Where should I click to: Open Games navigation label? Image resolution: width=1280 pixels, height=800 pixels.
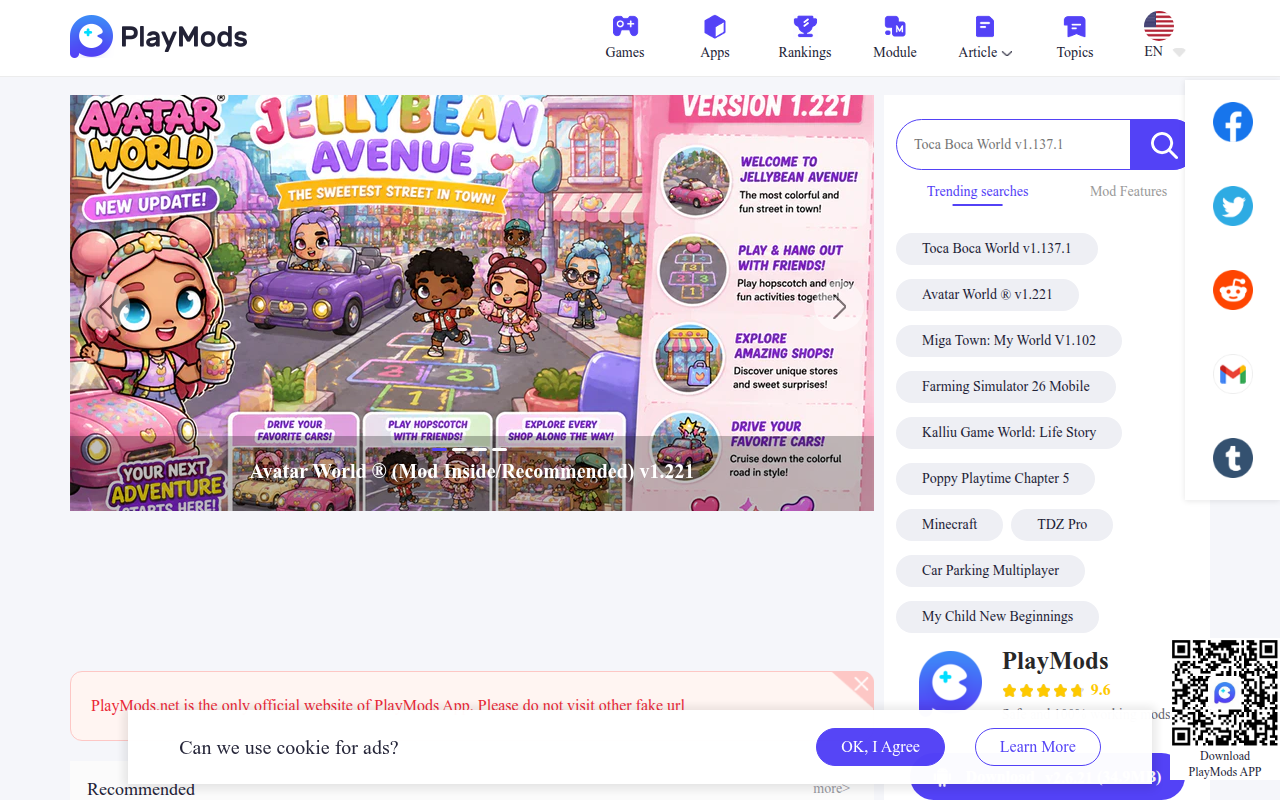click(x=625, y=52)
